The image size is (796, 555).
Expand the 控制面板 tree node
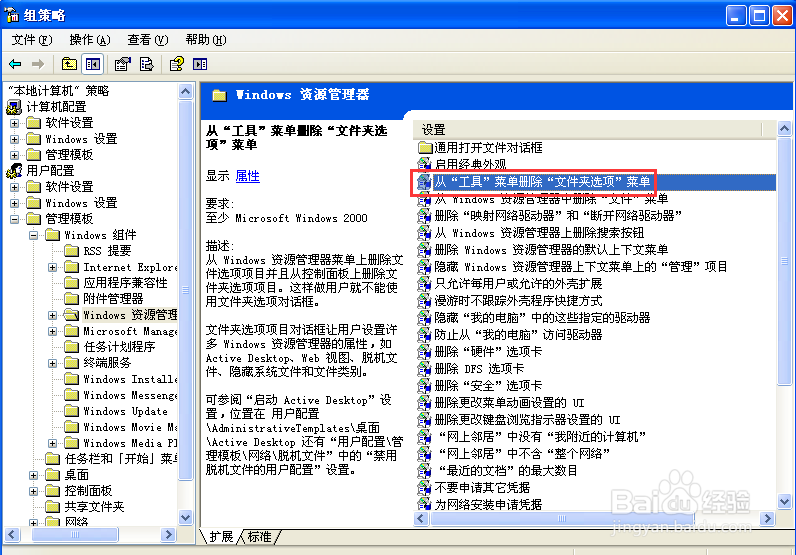(34, 491)
